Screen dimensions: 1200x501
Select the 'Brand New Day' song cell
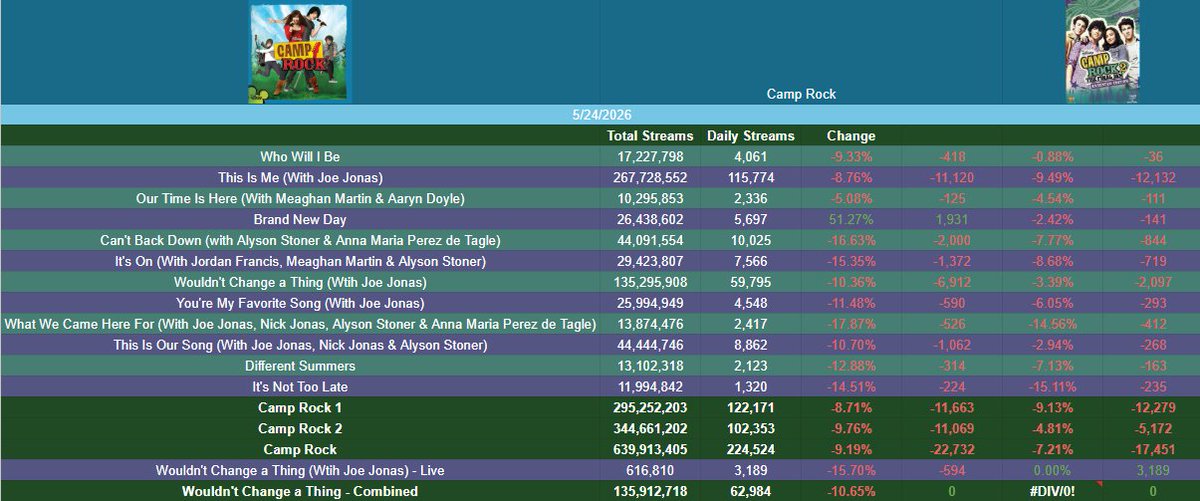point(300,220)
